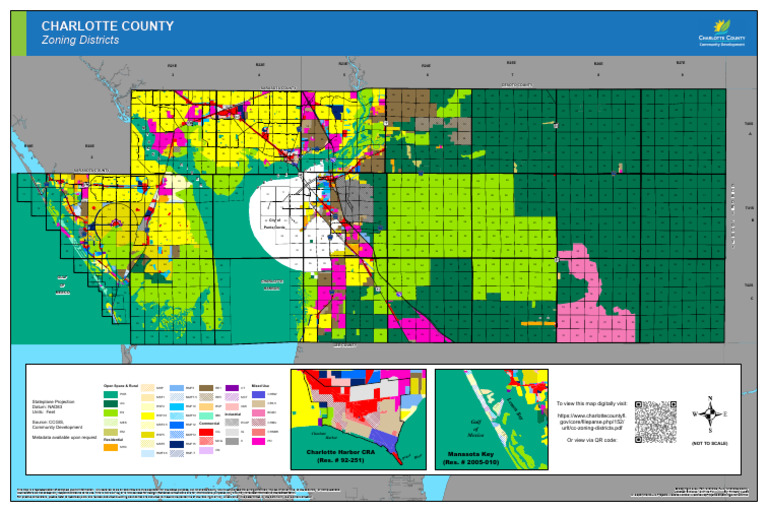Click the orange swatch under Residential heading

tap(111, 447)
